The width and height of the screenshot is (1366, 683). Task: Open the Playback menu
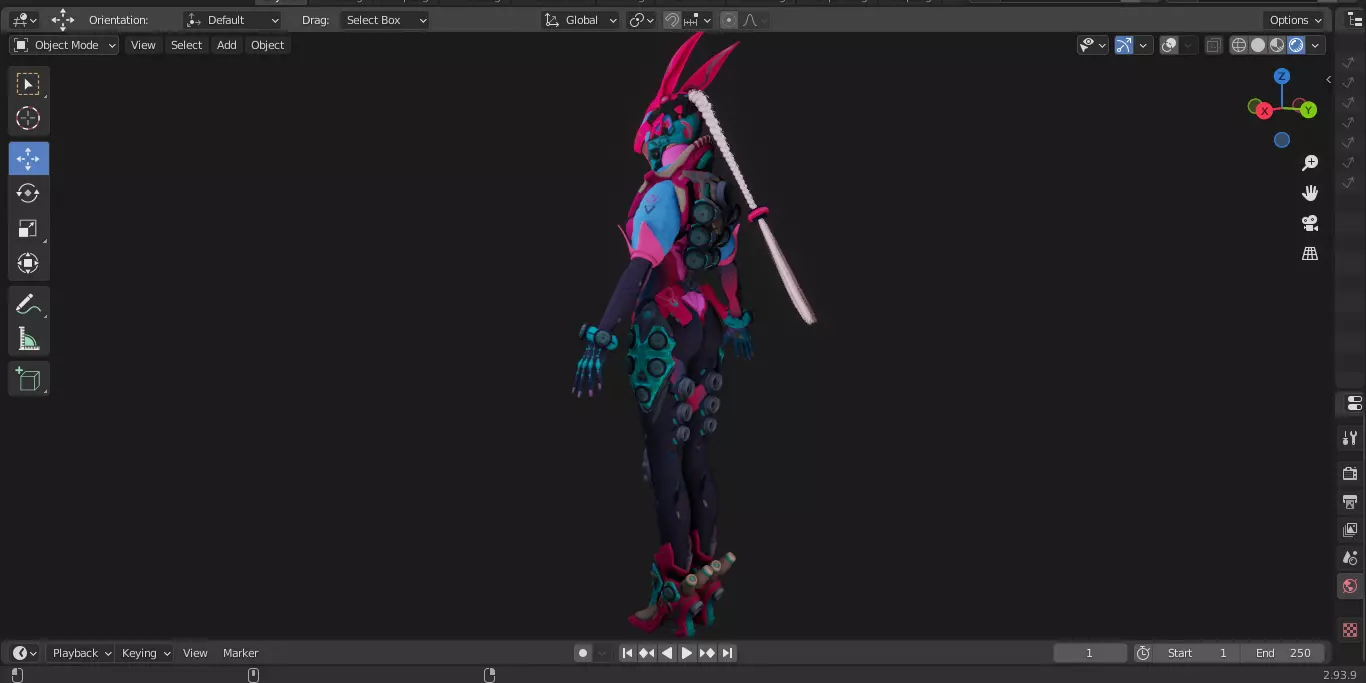[x=80, y=653]
